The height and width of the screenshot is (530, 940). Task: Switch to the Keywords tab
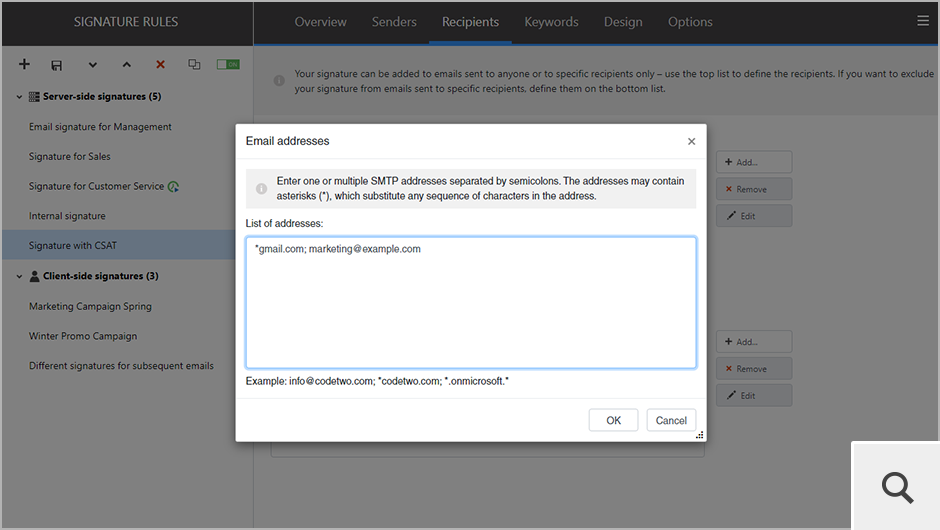pyautogui.click(x=551, y=22)
